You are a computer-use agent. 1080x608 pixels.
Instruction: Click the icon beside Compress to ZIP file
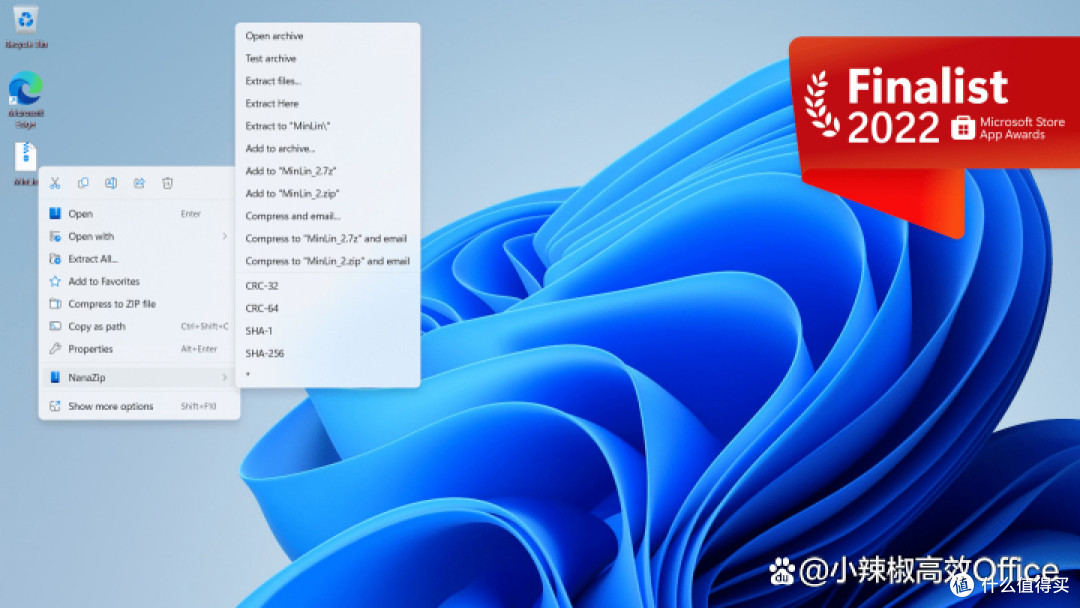[x=55, y=304]
